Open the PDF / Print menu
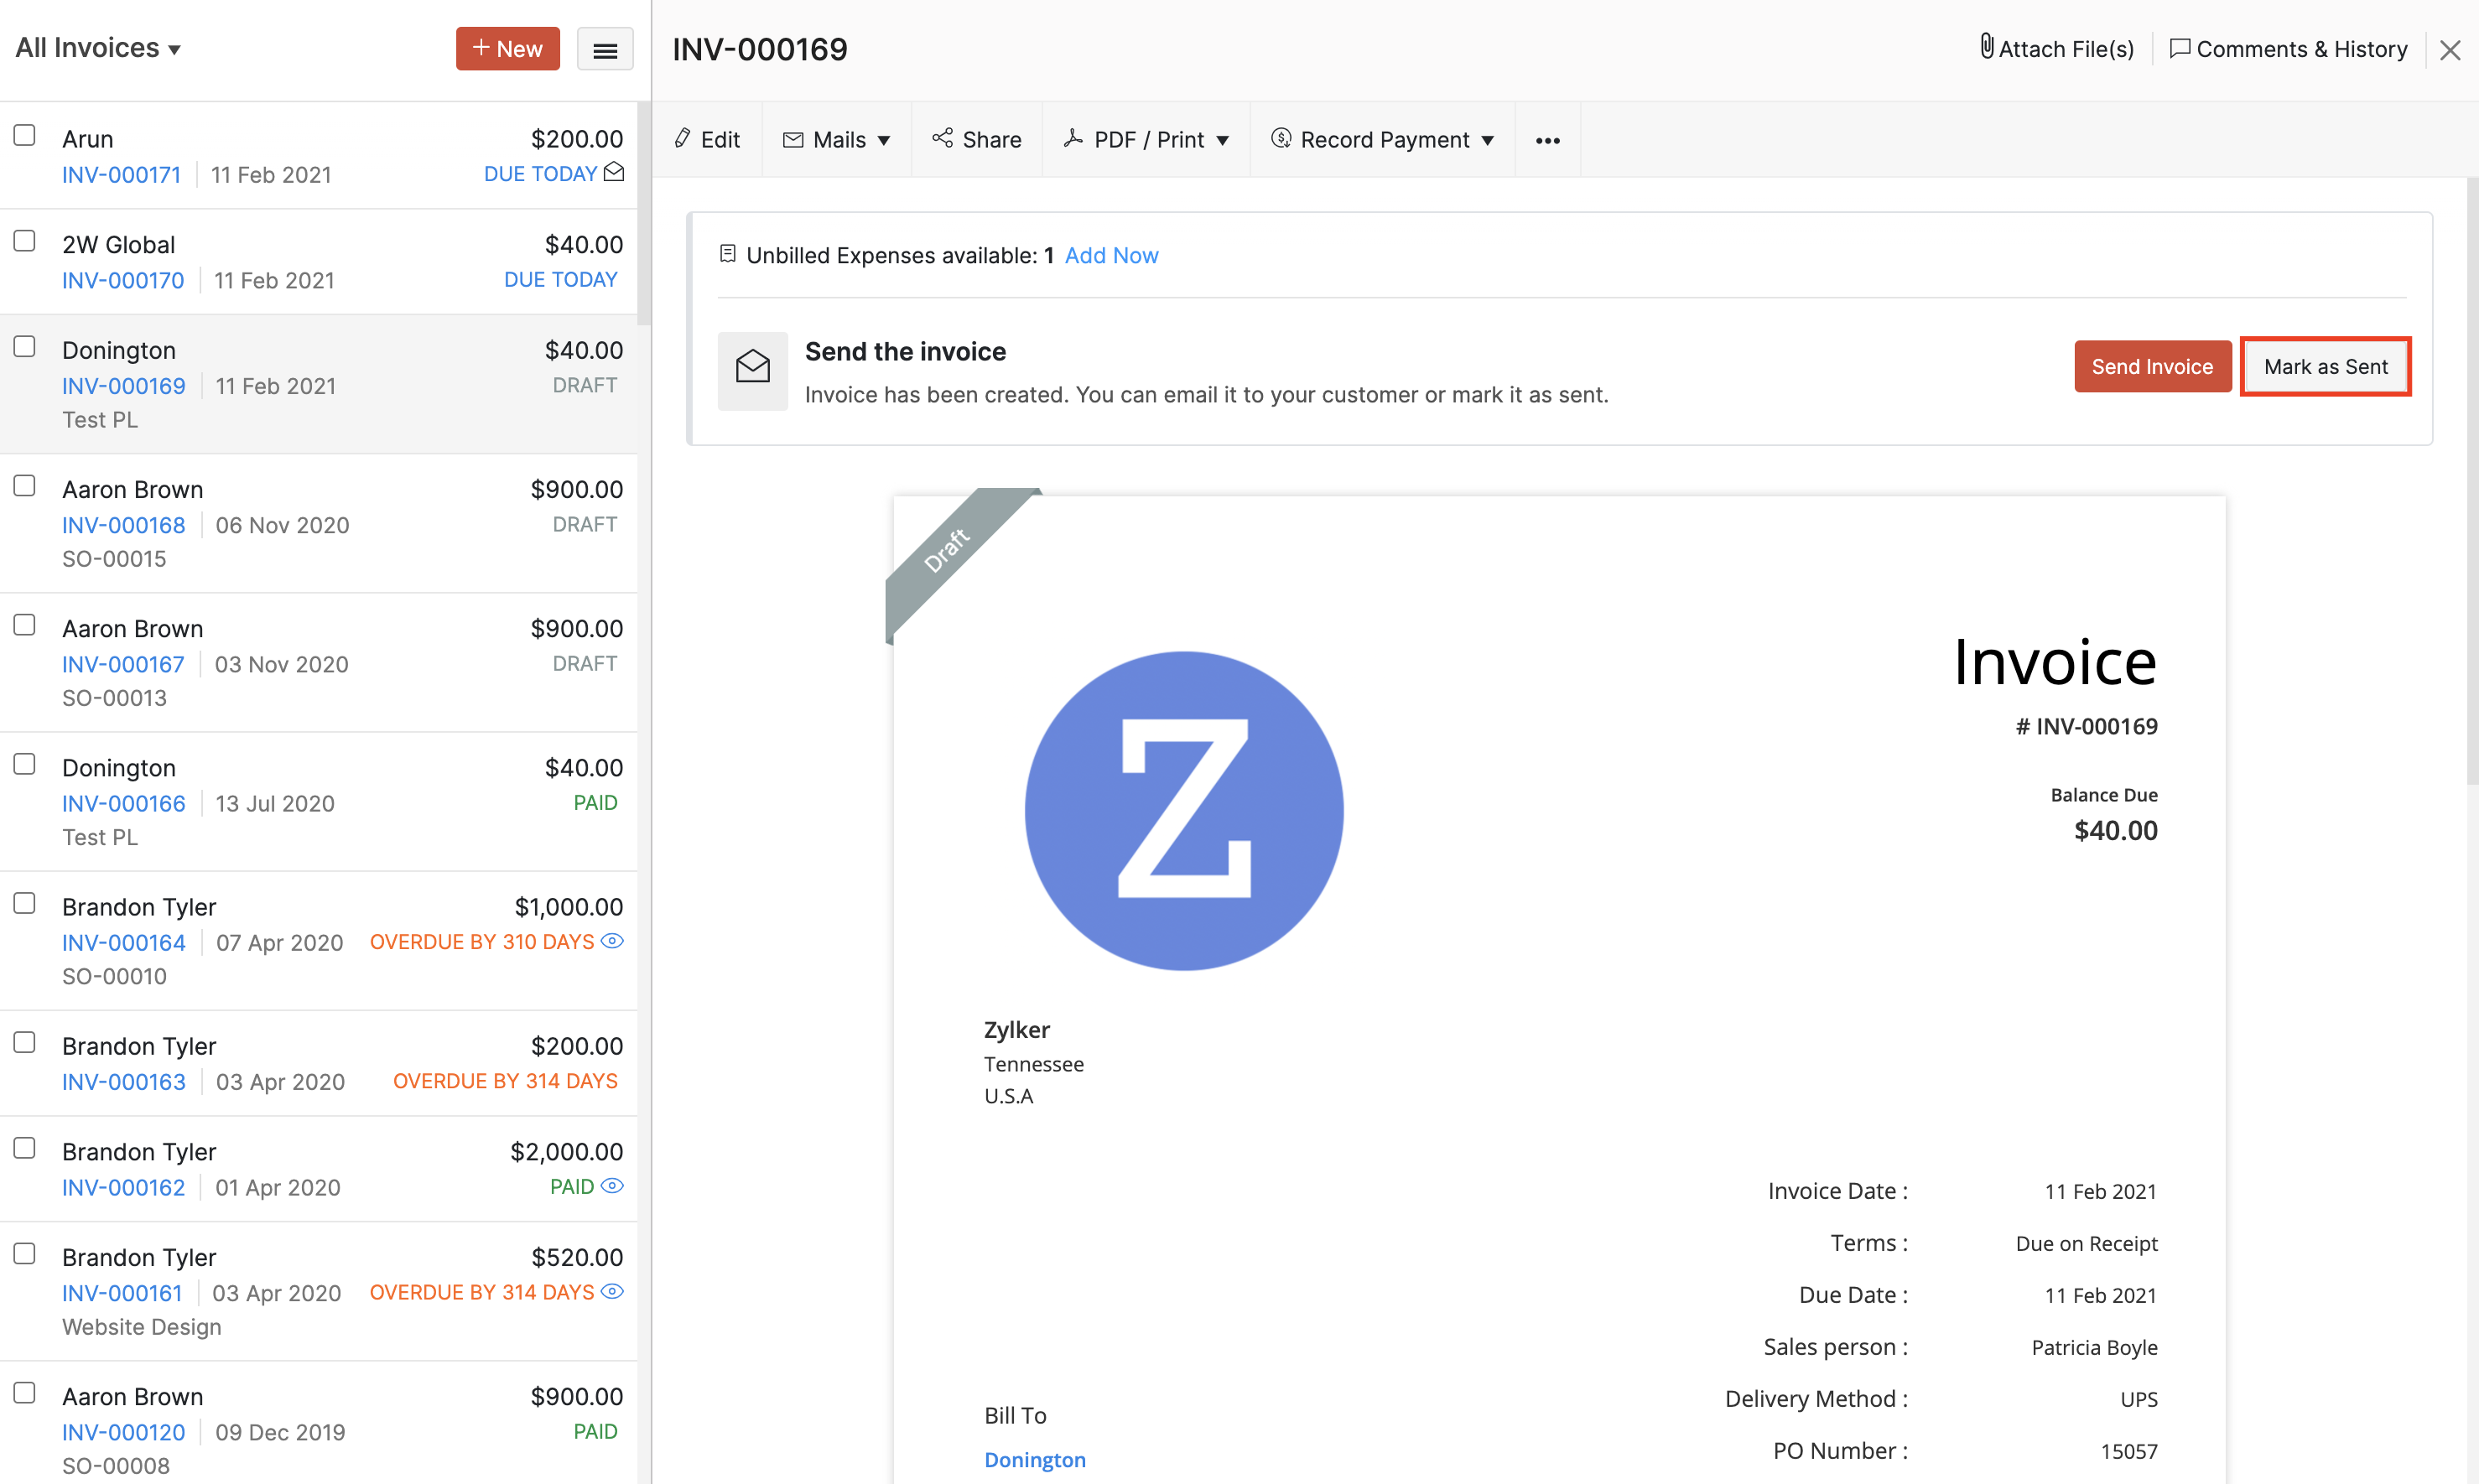2479x1484 pixels. (1146, 140)
